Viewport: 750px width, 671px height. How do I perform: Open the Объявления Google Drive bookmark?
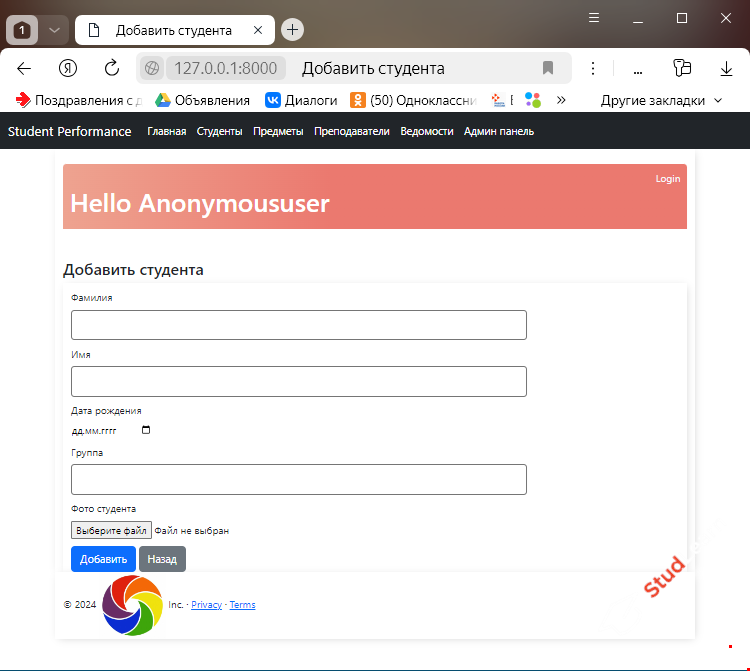[x=202, y=100]
